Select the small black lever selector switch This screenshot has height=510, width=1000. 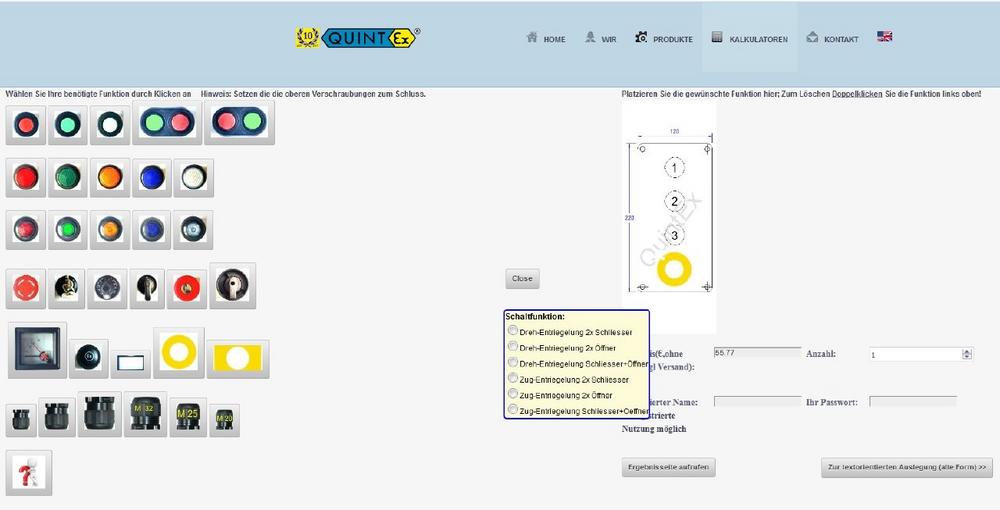147,289
